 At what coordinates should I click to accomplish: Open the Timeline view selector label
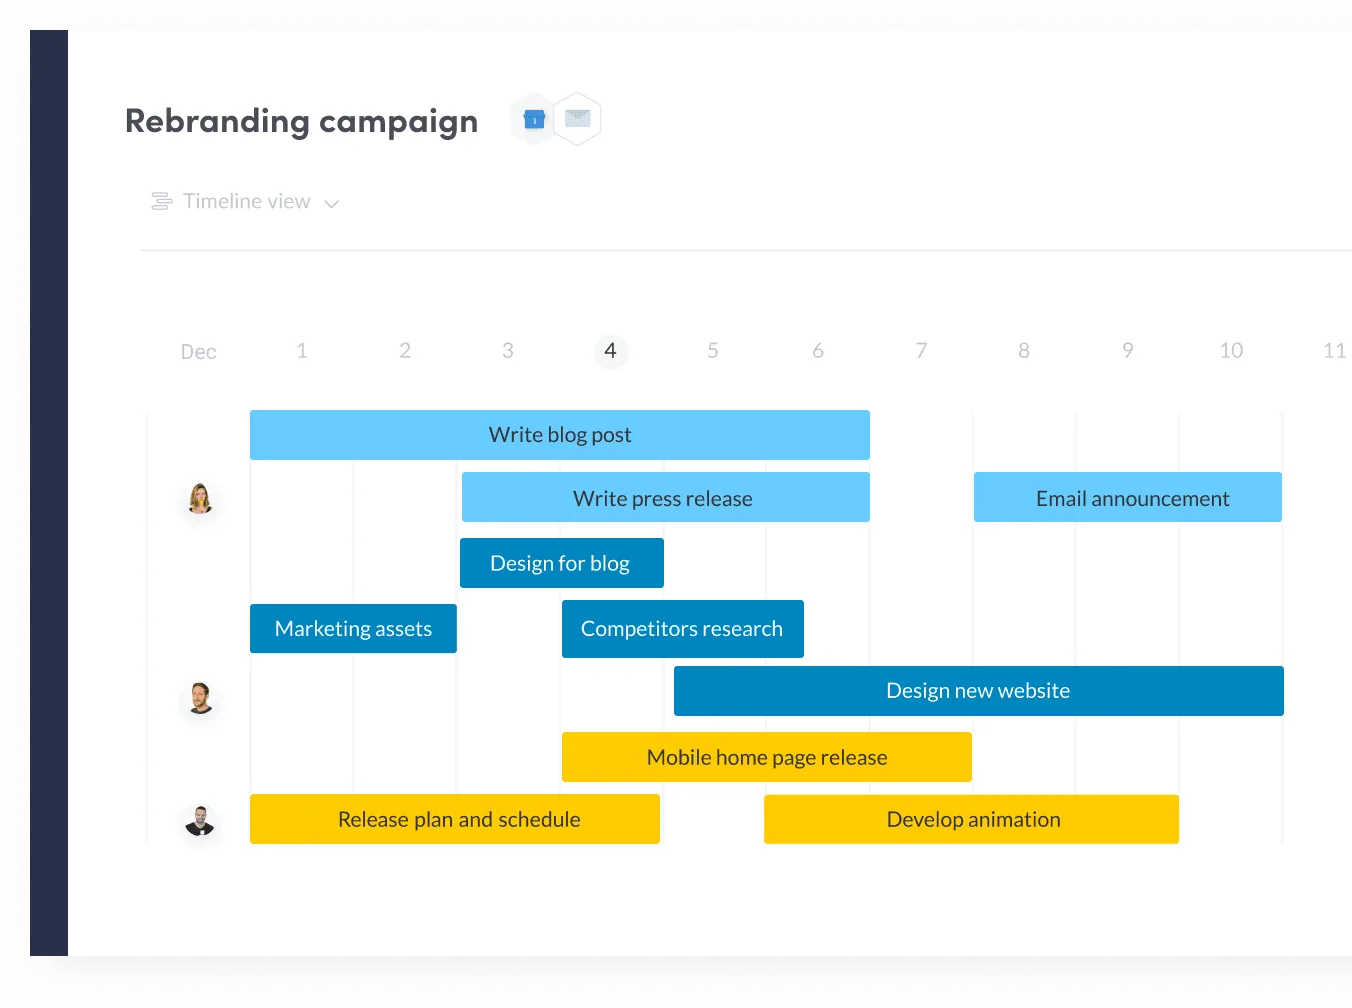point(247,201)
